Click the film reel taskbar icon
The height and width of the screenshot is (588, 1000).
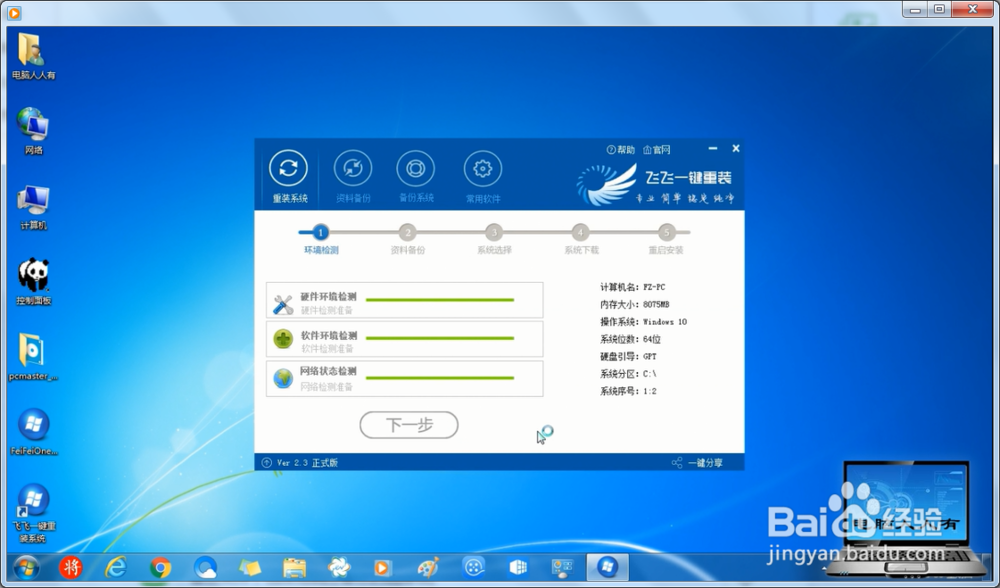coord(474,567)
